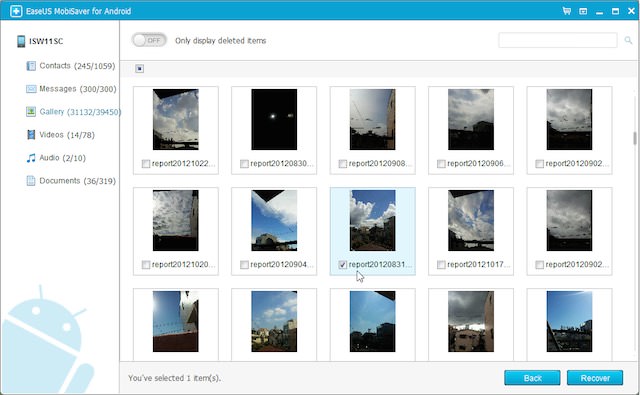
Task: Open the feedback icon beside the cart
Action: click(583, 11)
